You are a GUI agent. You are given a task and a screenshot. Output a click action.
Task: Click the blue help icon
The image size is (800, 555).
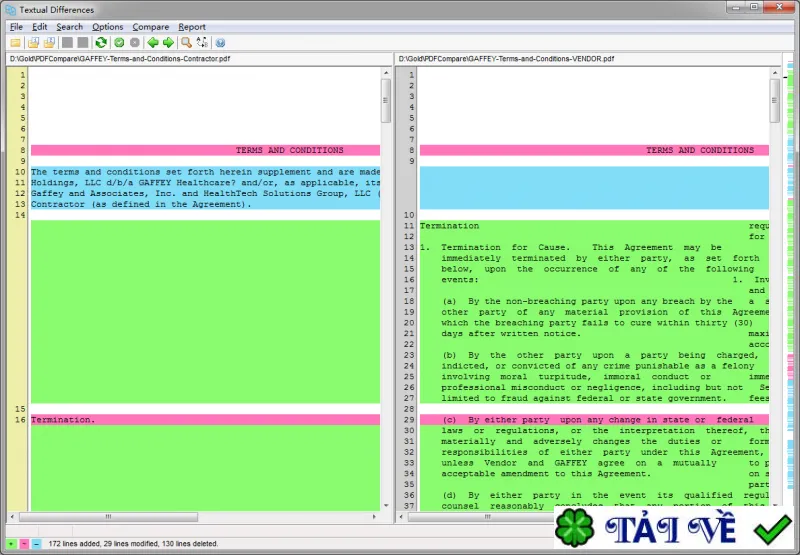point(220,43)
